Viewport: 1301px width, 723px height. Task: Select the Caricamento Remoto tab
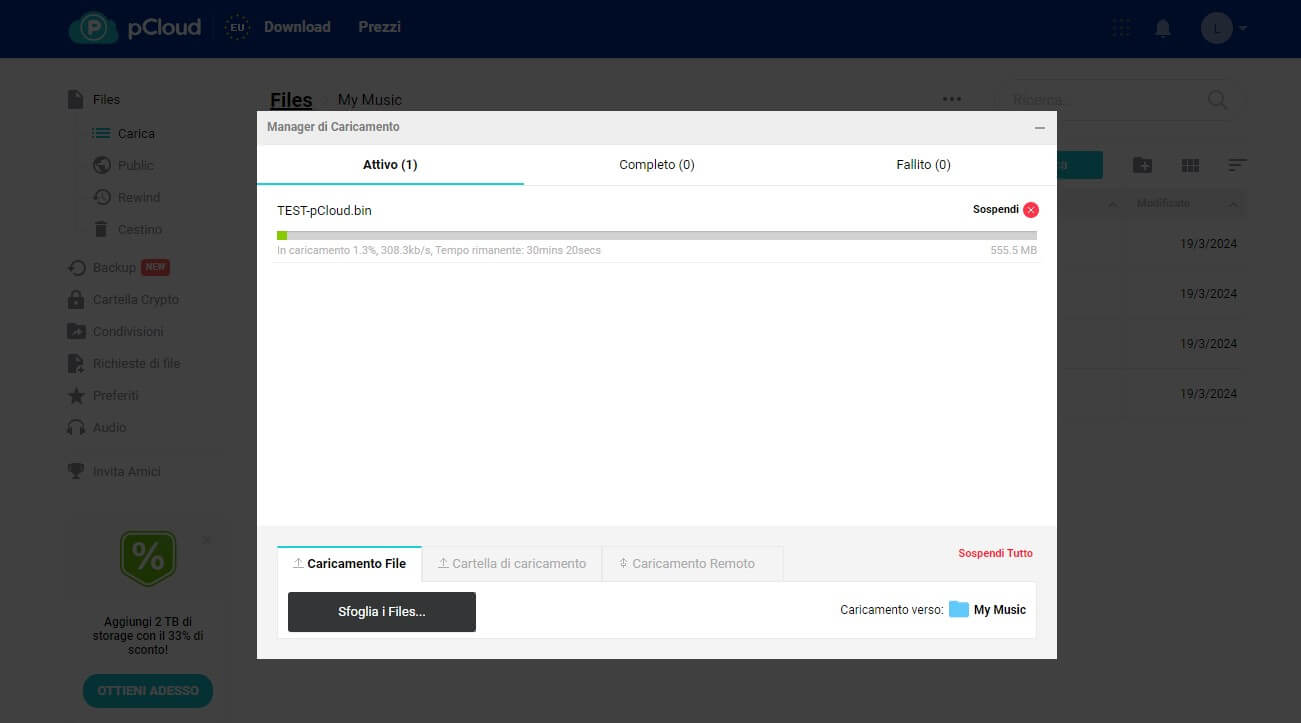click(692, 563)
